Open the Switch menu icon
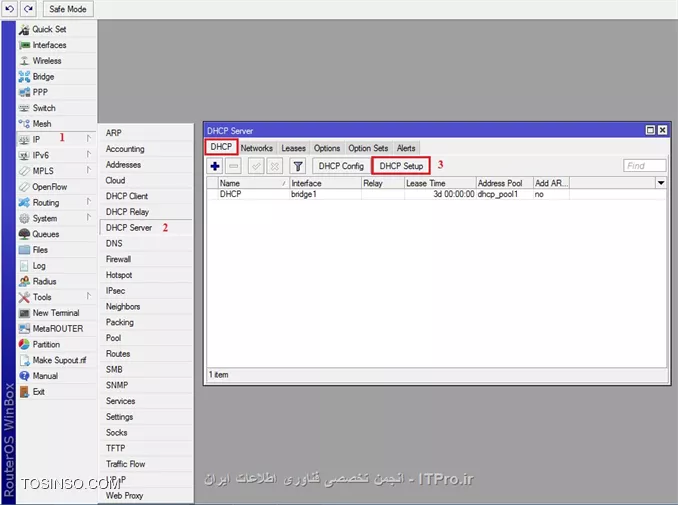 25,108
